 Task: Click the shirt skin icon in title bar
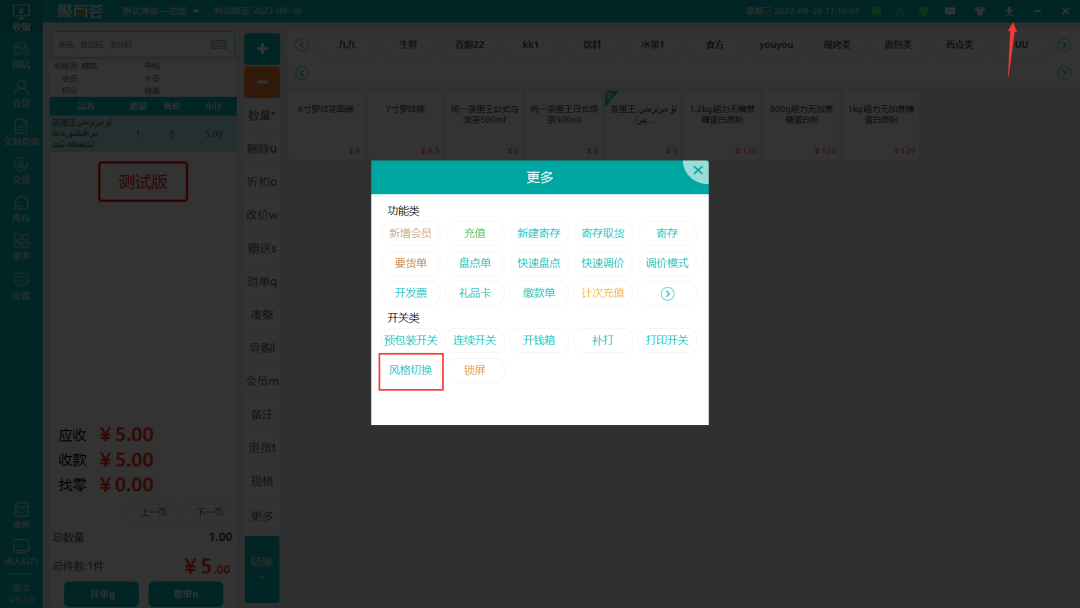point(980,11)
